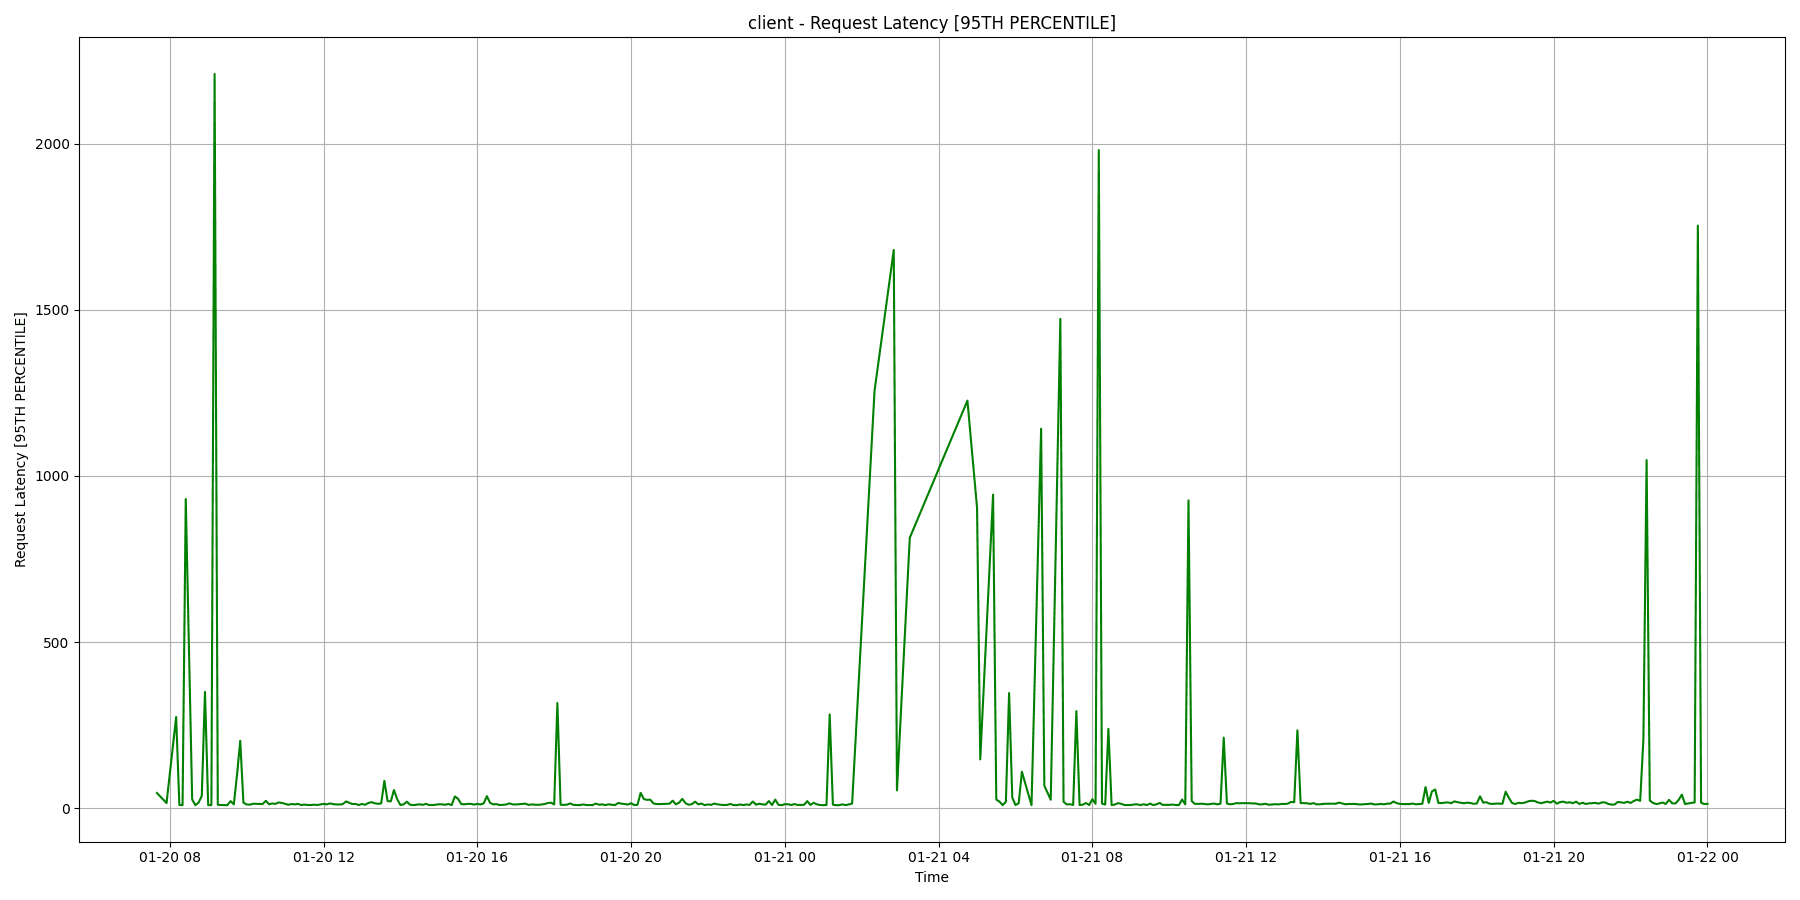
Task: Click the '01-22 00' x-axis tick label
Action: coord(1707,857)
